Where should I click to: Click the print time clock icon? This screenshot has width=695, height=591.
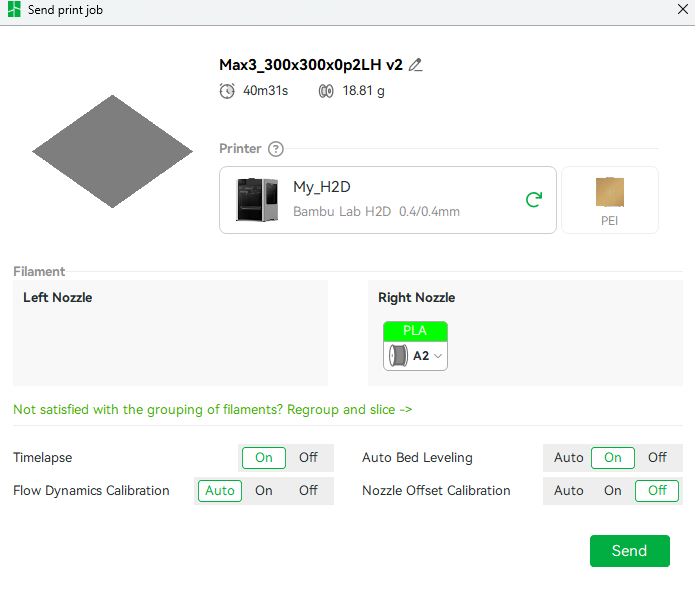[227, 91]
